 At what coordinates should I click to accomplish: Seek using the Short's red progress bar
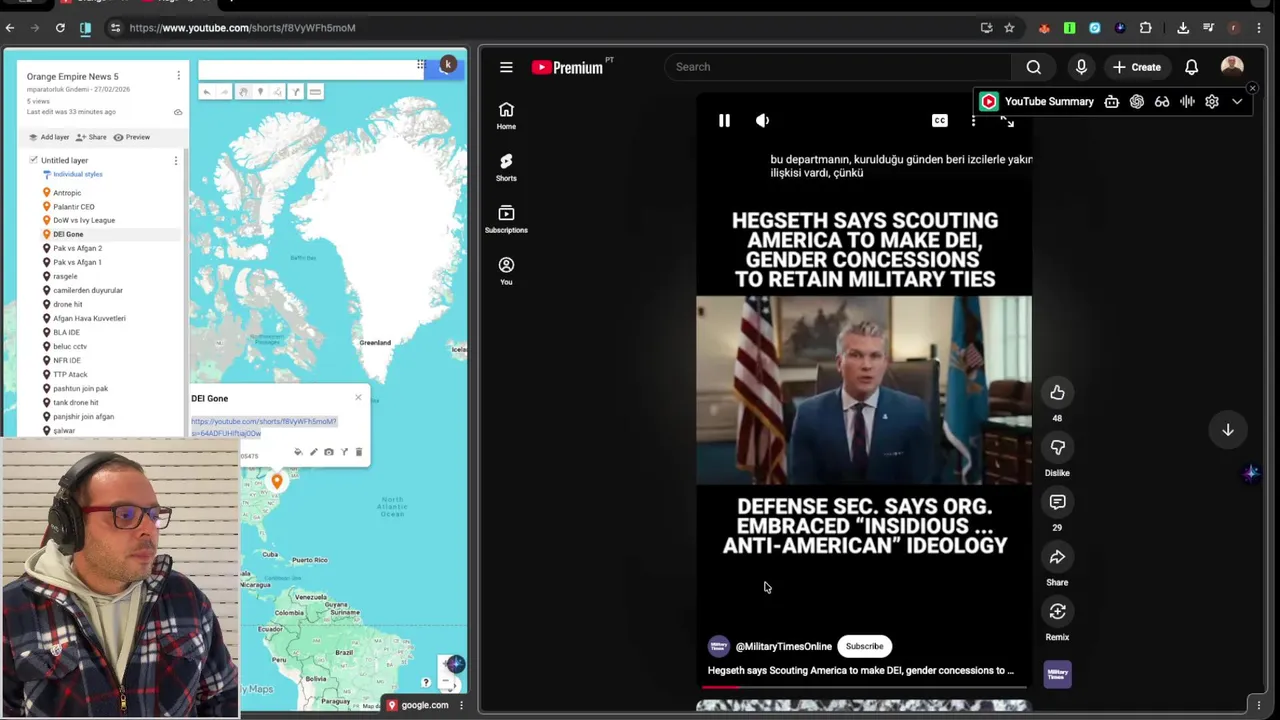click(864, 687)
